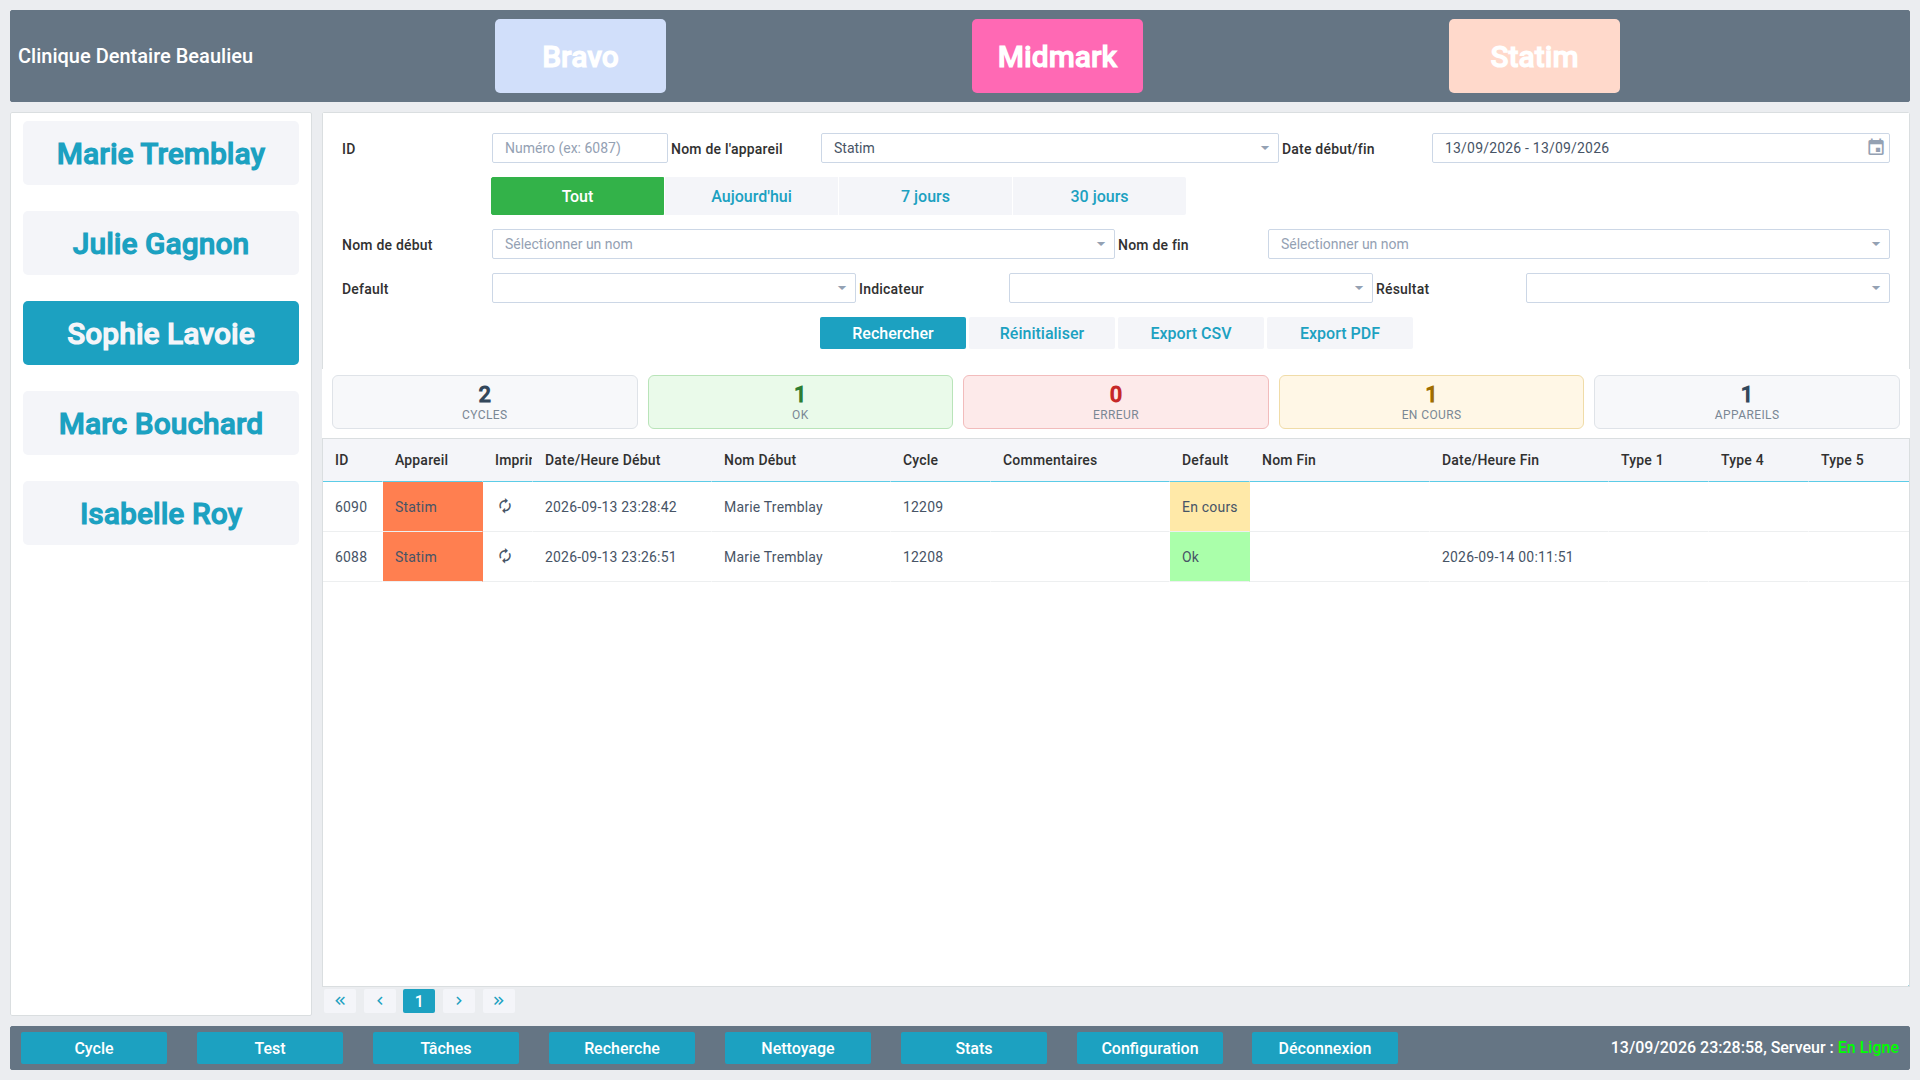Viewport: 1920px width, 1080px height.
Task: Click the Rechercher button
Action: 893,333
